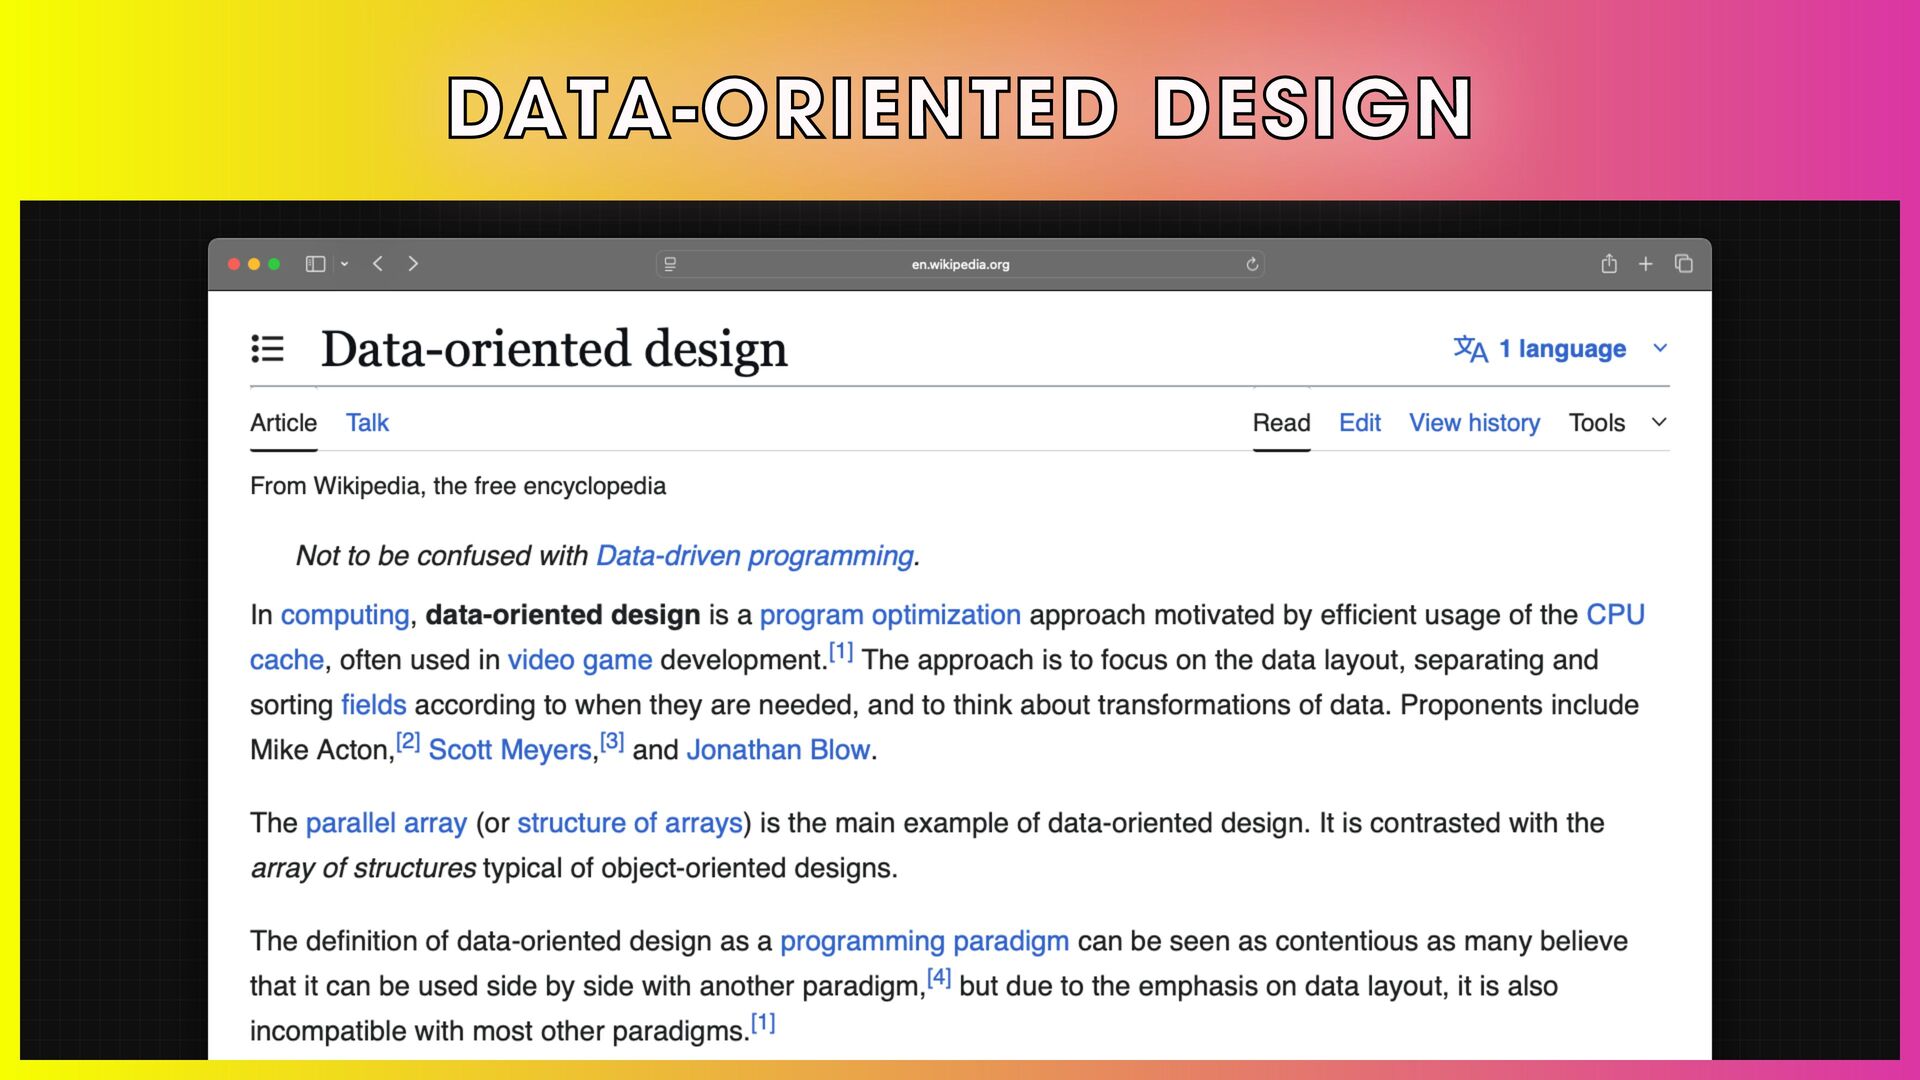This screenshot has height=1080, width=1920.
Task: Expand the language chevron arrow
Action: [x=1660, y=348]
